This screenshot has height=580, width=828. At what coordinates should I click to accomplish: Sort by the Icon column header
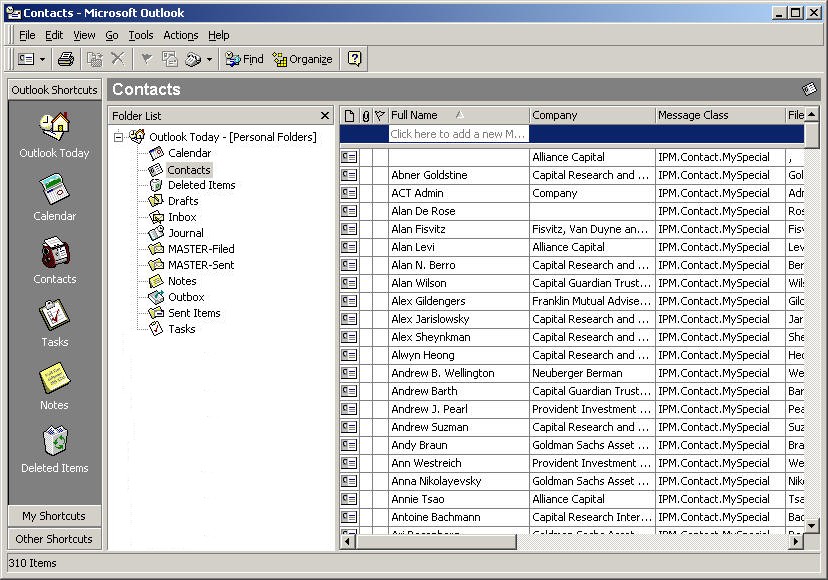tap(349, 115)
